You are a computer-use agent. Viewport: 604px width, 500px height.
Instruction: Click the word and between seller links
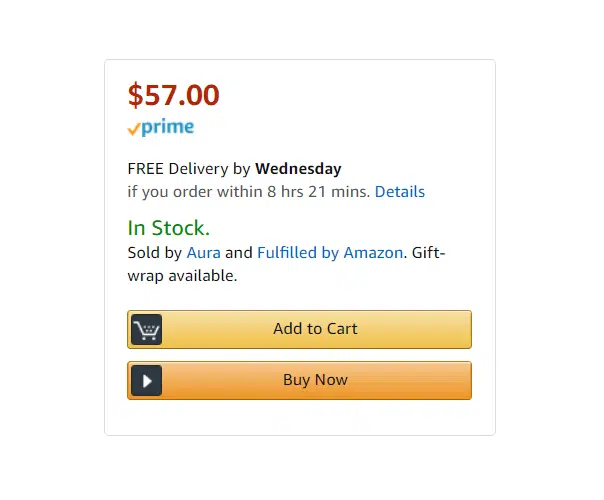click(239, 253)
